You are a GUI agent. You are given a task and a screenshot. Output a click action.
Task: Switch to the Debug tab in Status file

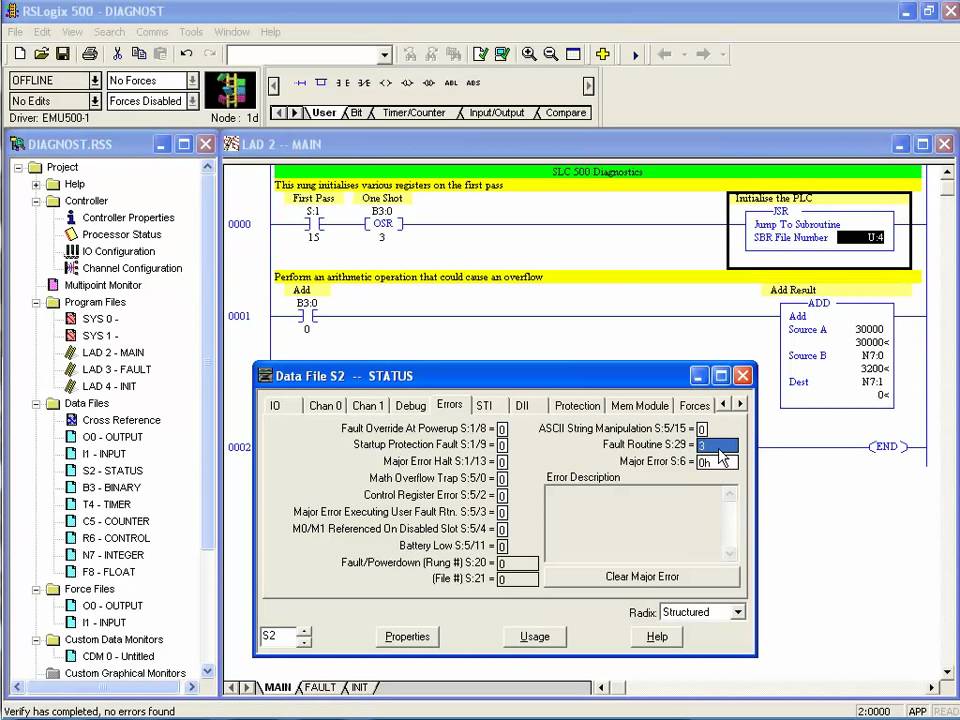(x=410, y=405)
